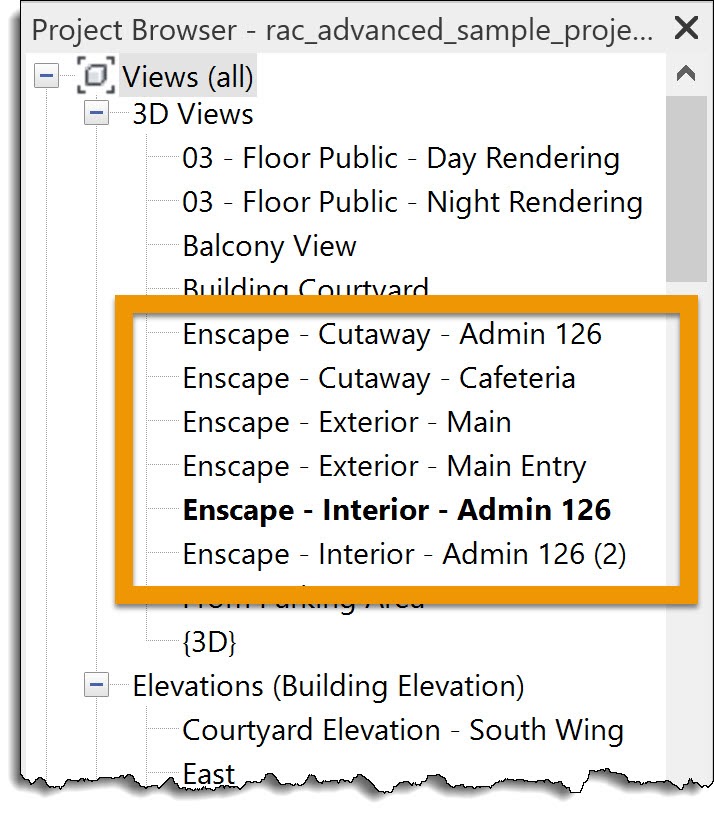
Task: Close the Project Browser panel
Action: (686, 27)
